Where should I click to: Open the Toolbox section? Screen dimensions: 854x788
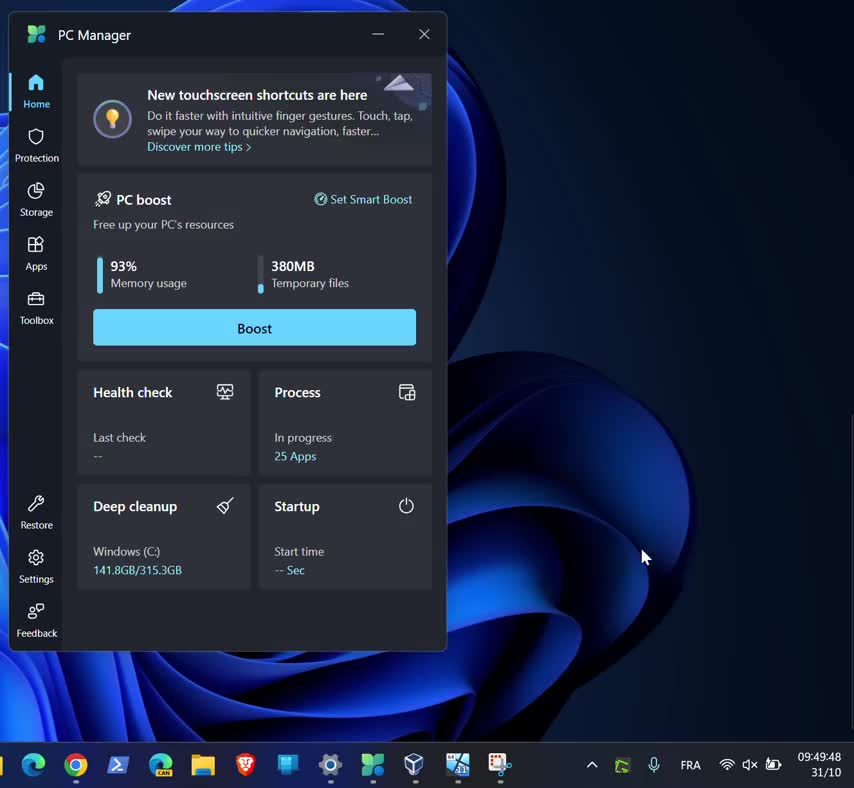[x=36, y=307]
